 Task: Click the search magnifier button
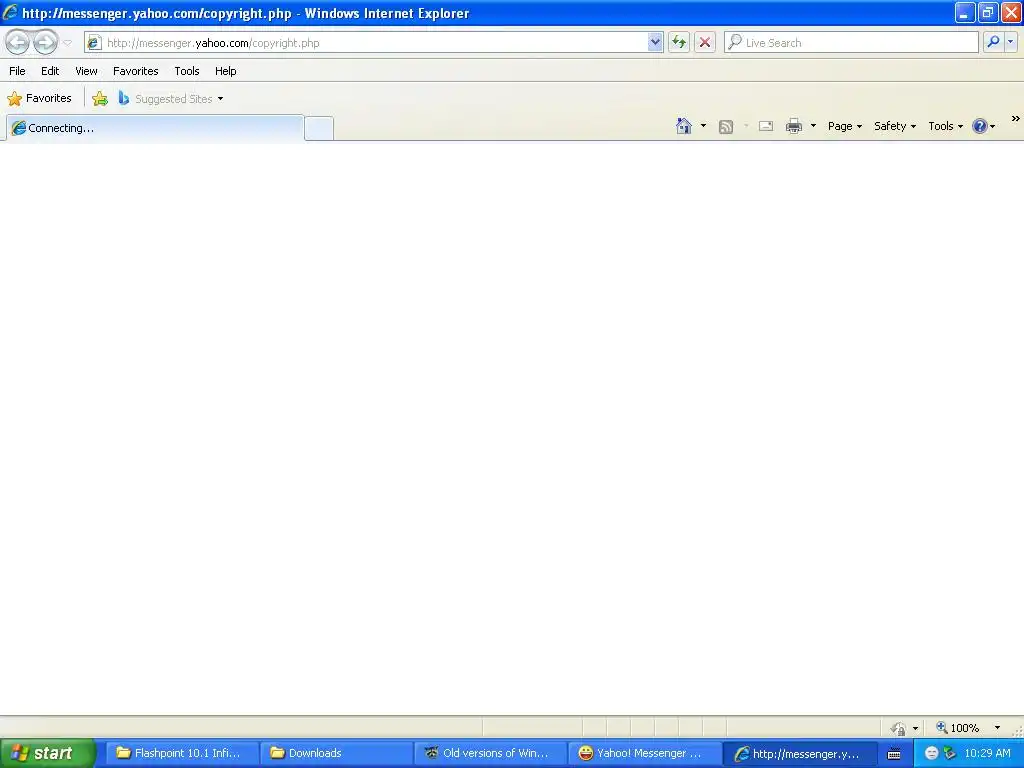[x=993, y=42]
